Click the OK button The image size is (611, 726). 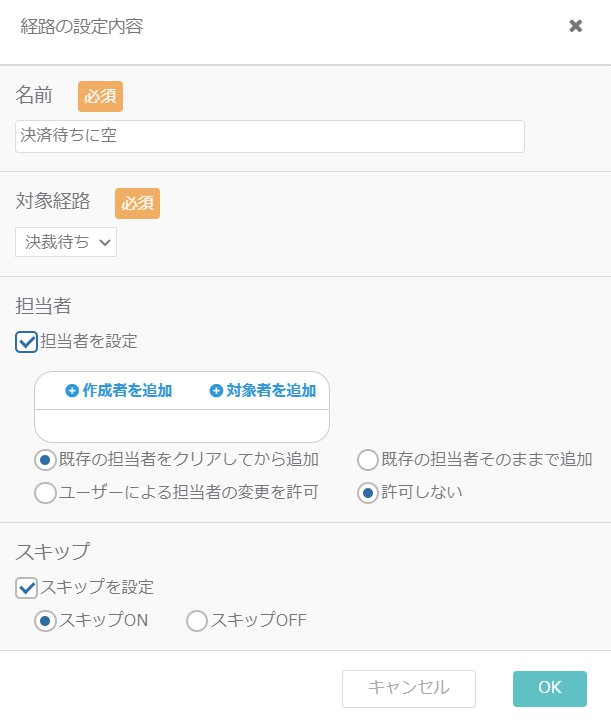[549, 688]
